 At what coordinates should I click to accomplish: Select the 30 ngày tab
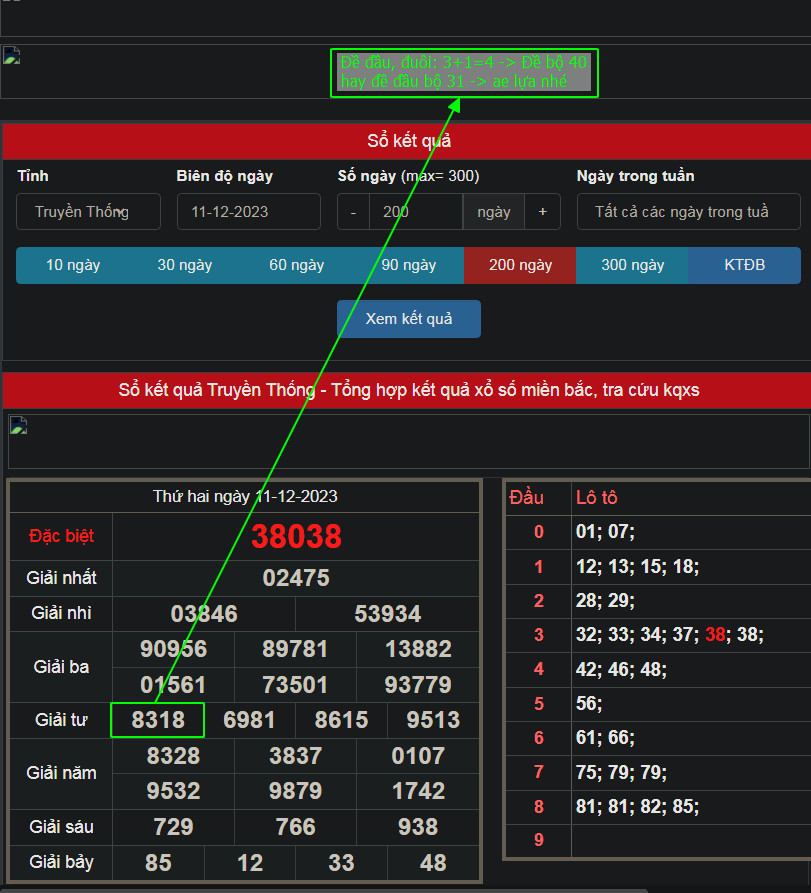[x=185, y=265]
